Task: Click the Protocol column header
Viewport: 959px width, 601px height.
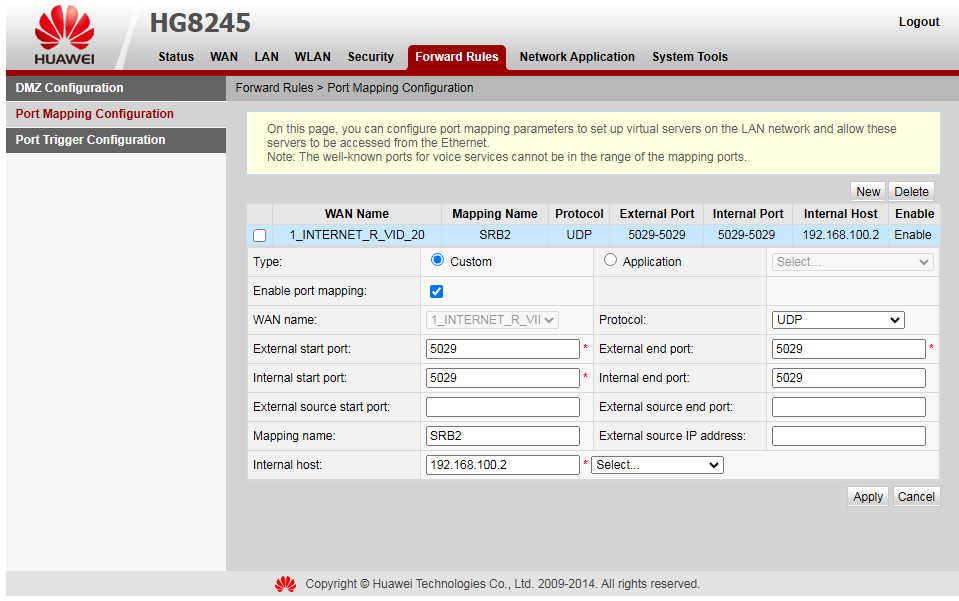Action: (579, 214)
